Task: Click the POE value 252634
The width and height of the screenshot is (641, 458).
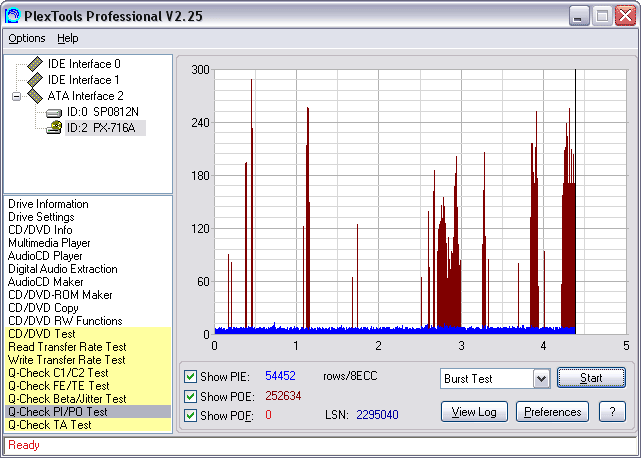Action: (283, 396)
